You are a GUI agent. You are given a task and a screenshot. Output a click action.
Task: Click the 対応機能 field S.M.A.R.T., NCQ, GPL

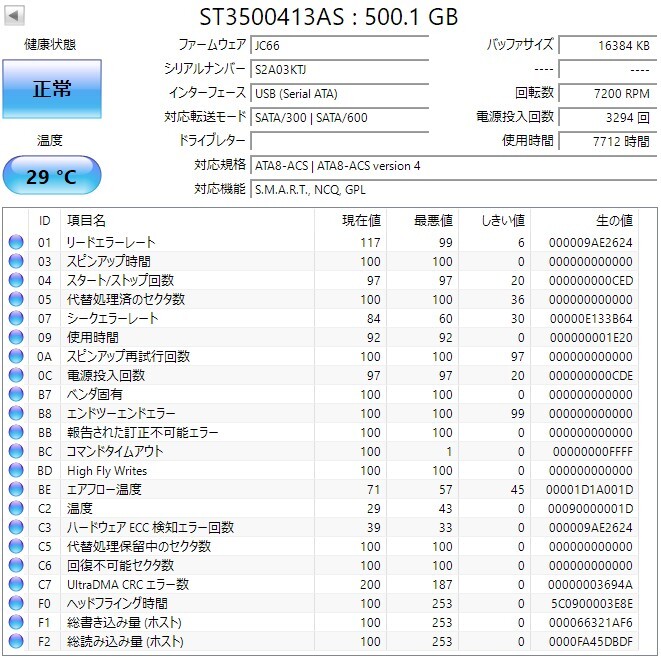pyautogui.click(x=454, y=190)
